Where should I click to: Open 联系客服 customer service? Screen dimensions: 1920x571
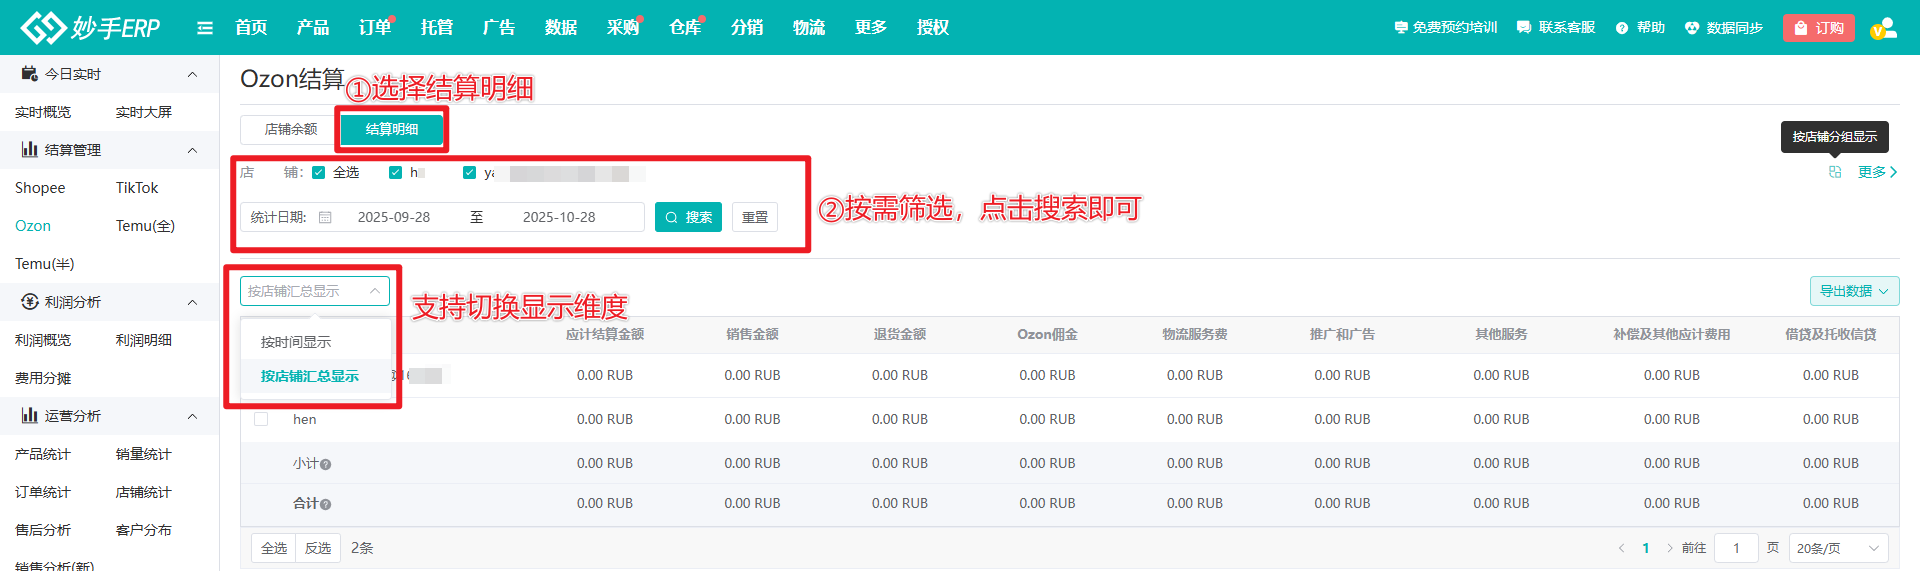1555,28
